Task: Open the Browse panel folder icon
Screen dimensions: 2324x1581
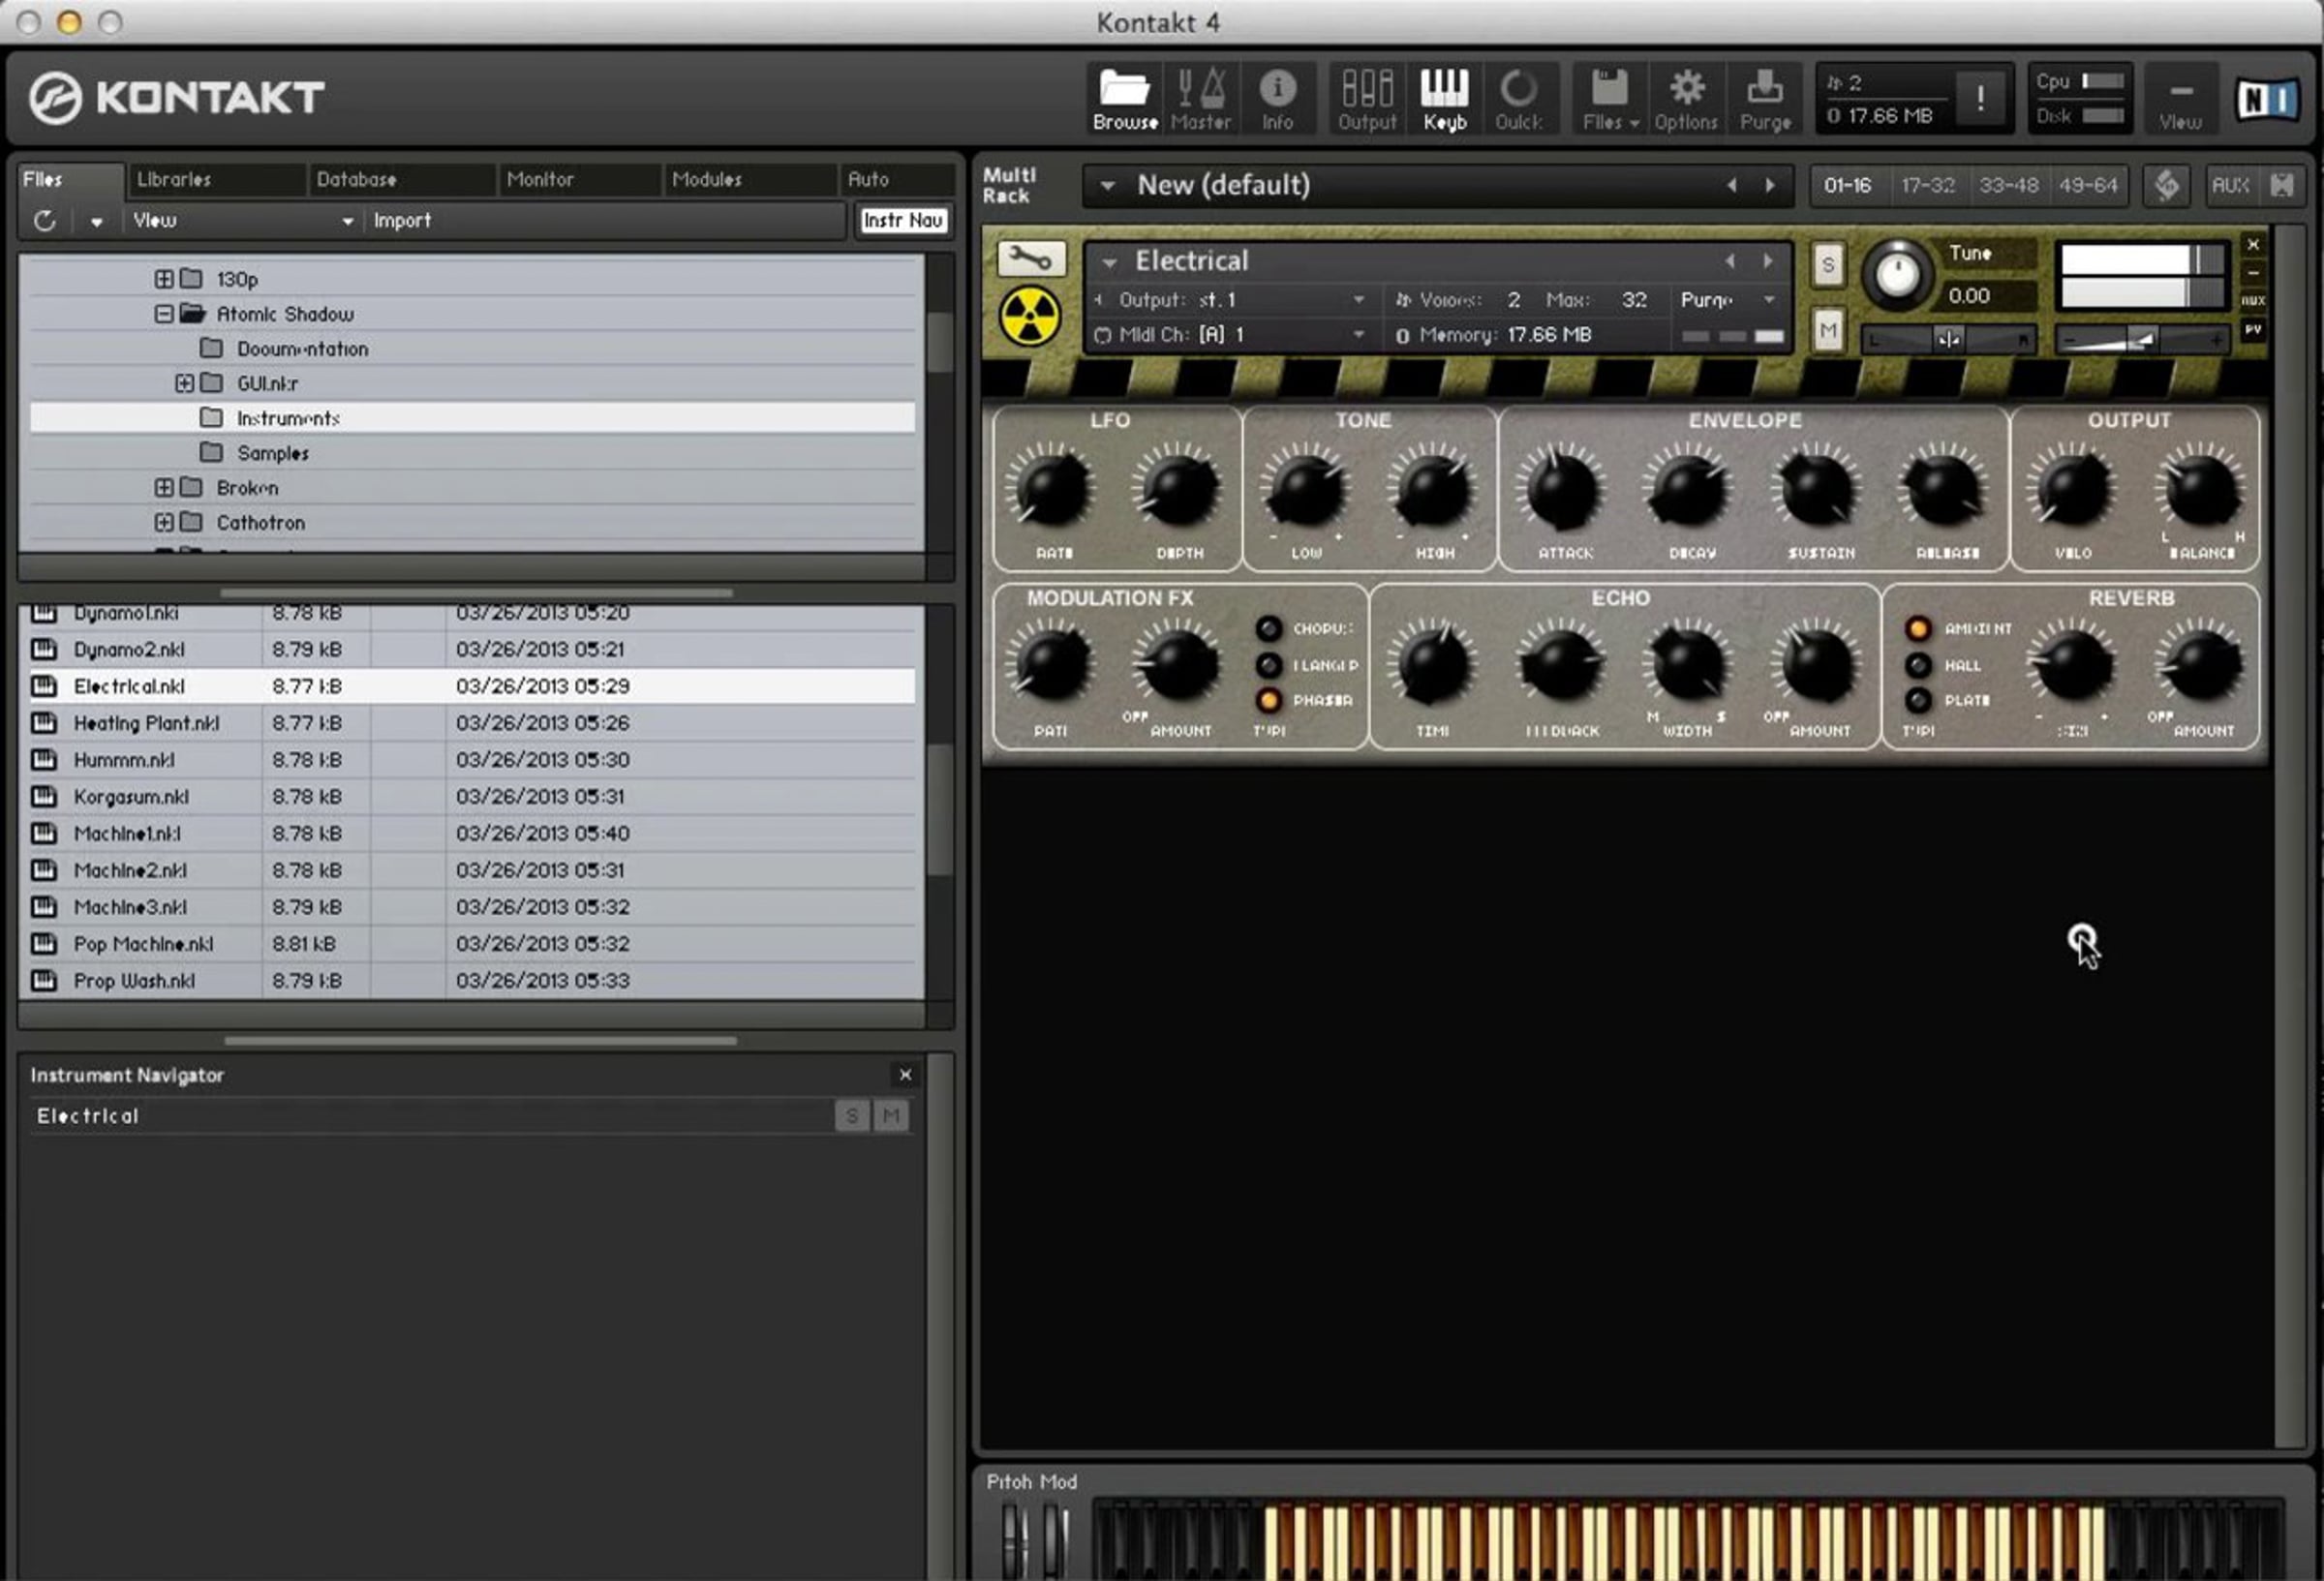Action: pos(1124,98)
